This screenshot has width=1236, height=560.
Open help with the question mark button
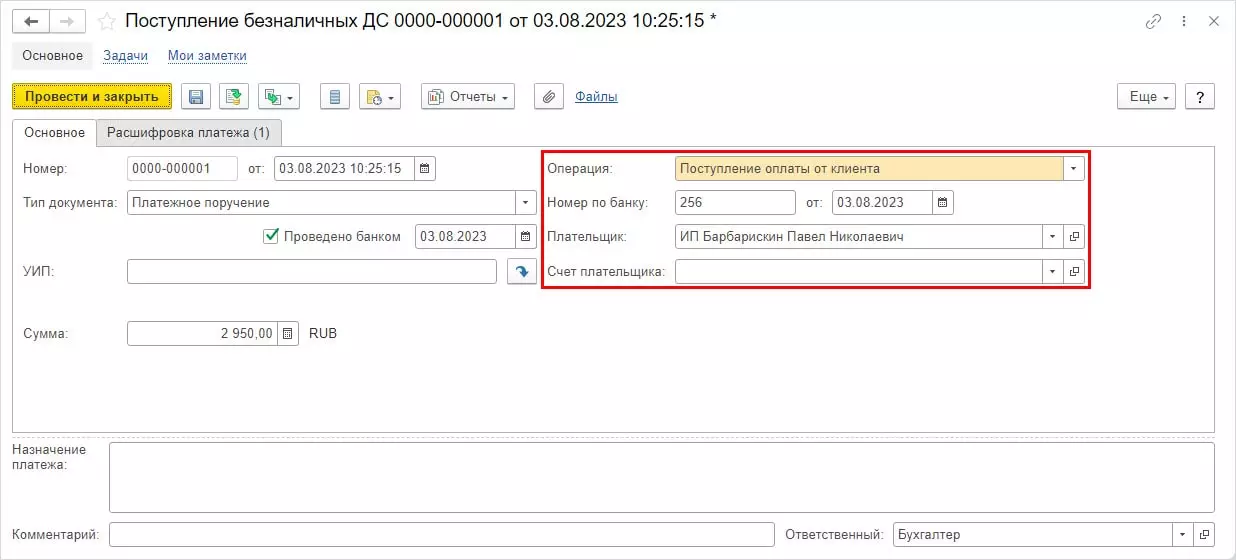coord(1200,97)
